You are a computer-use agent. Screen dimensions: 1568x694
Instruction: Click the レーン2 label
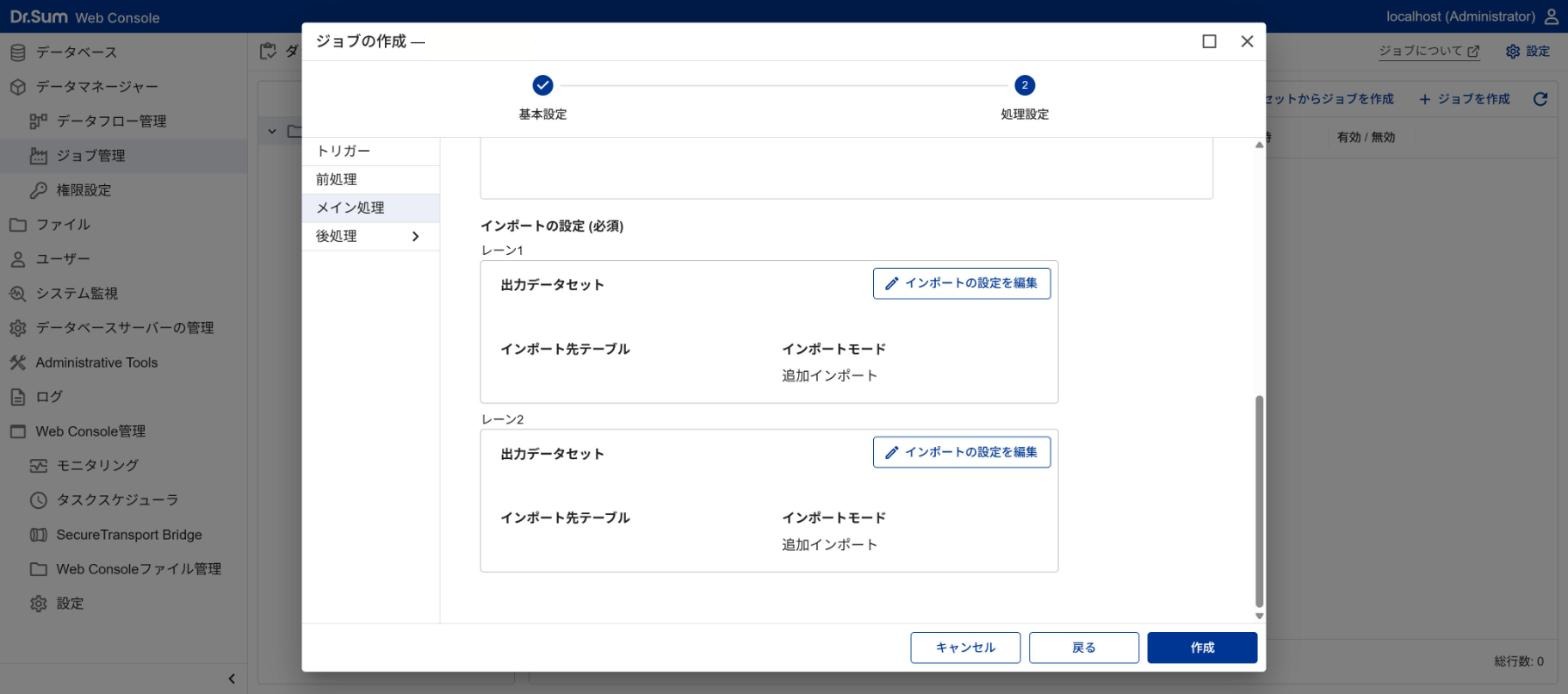(x=502, y=419)
